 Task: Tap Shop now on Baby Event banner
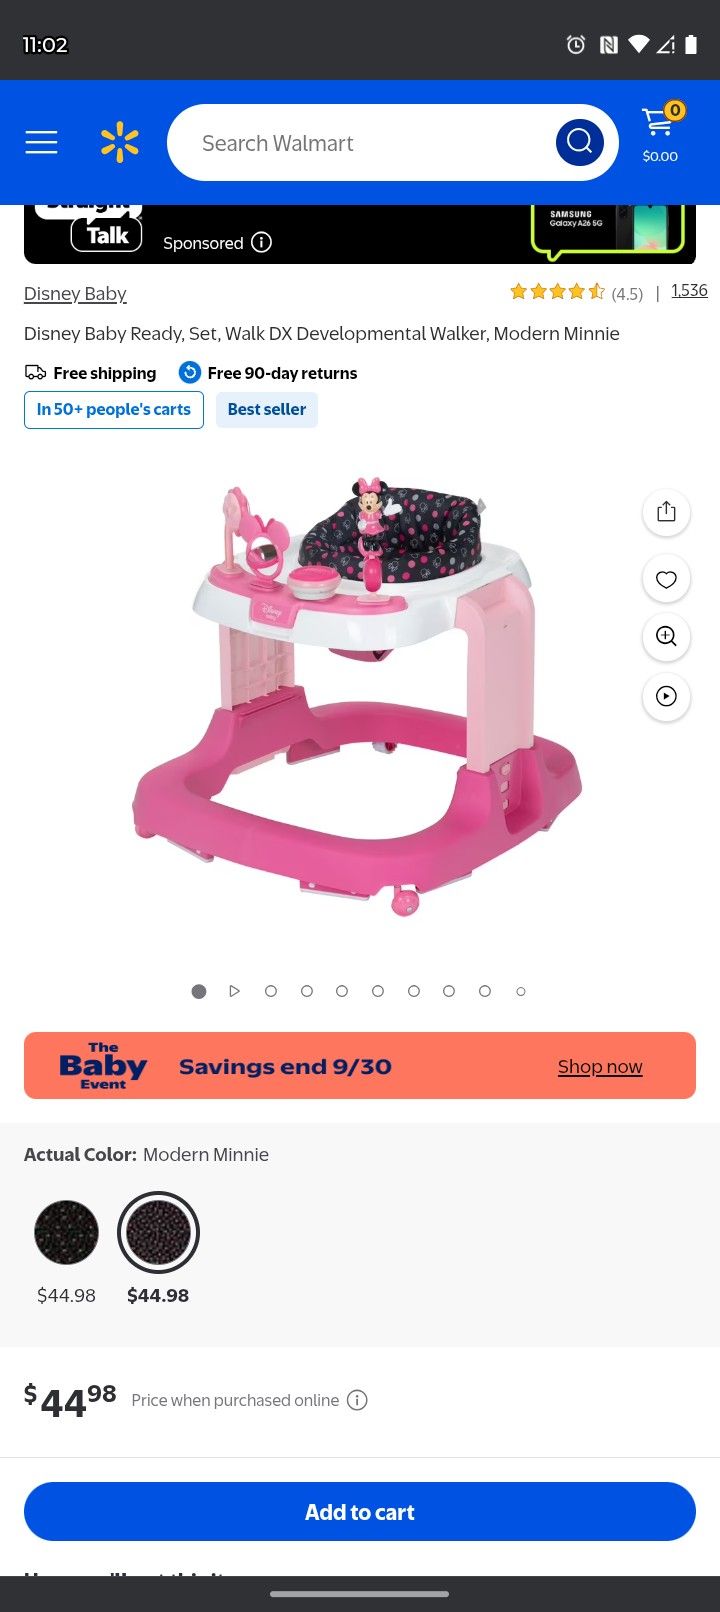[600, 1066]
